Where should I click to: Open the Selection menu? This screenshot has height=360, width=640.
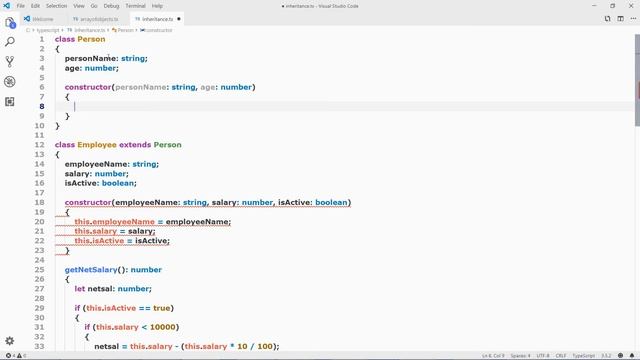coord(56,6)
